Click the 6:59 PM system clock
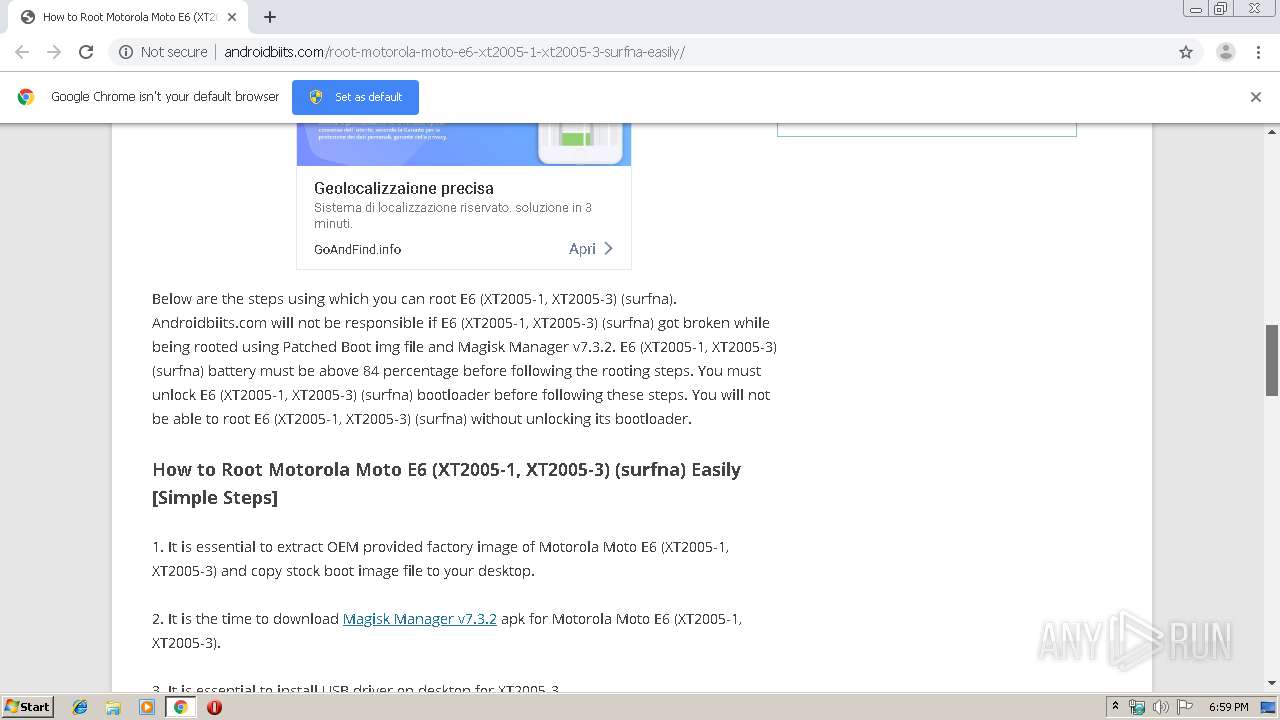Image resolution: width=1280 pixels, height=720 pixels. click(x=1228, y=707)
